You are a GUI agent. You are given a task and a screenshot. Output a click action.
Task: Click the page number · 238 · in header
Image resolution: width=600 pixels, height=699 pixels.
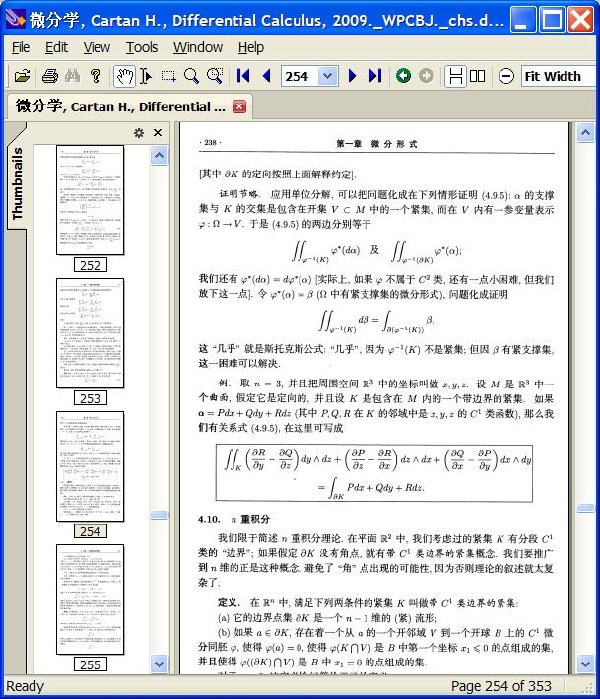click(210, 143)
